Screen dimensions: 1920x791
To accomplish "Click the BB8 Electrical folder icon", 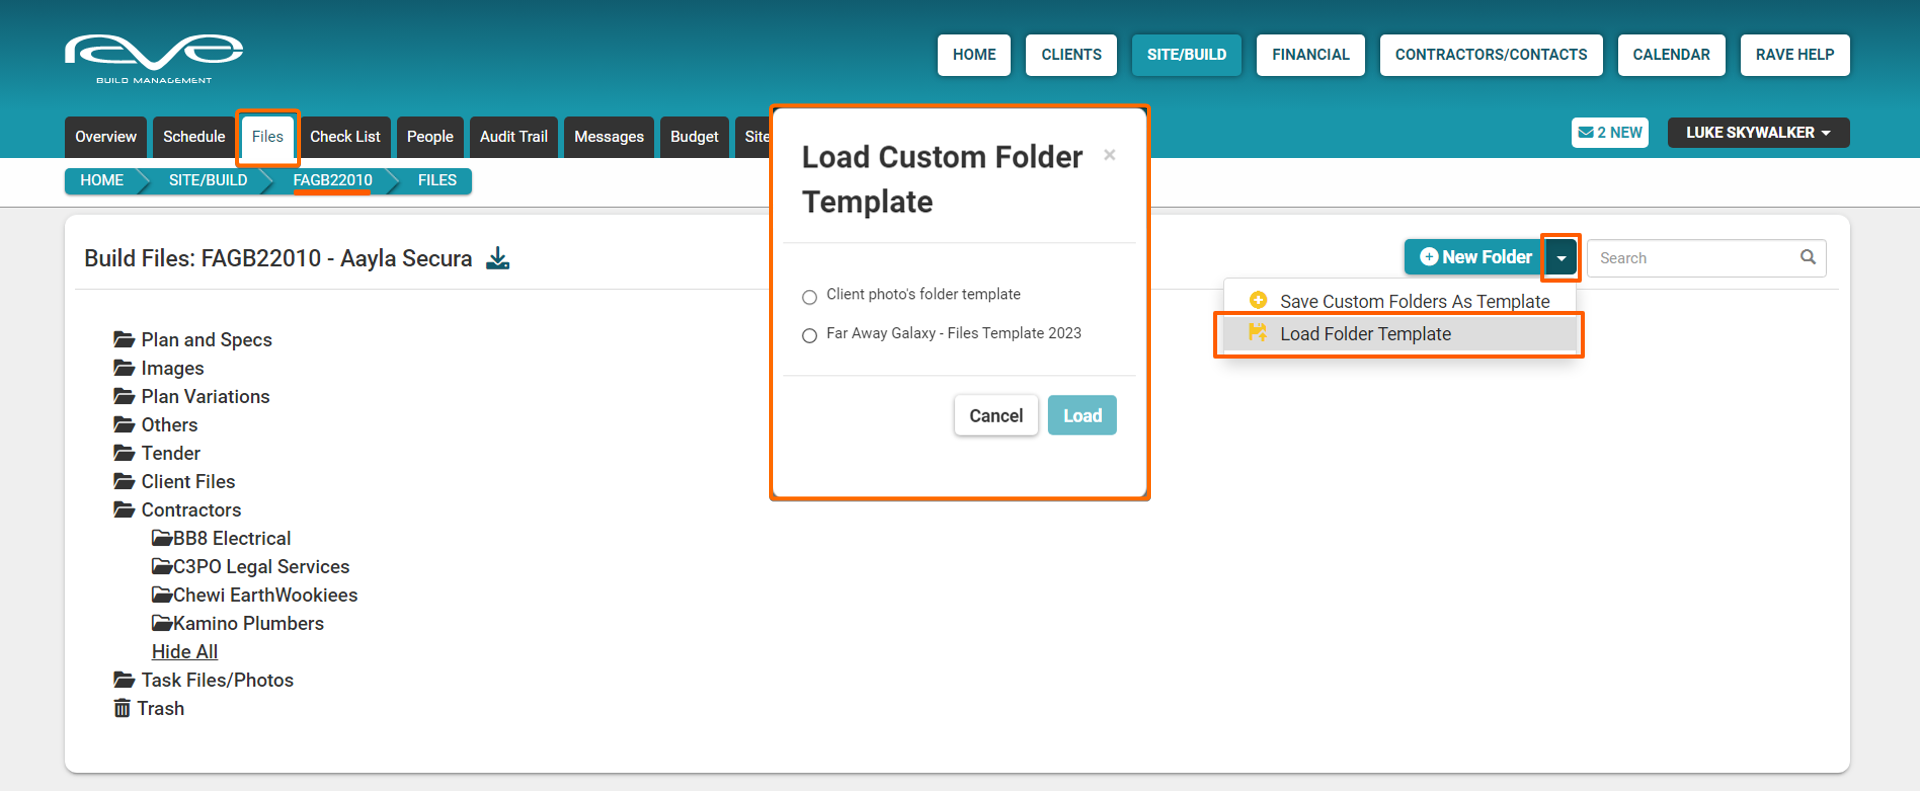I will (x=161, y=538).
